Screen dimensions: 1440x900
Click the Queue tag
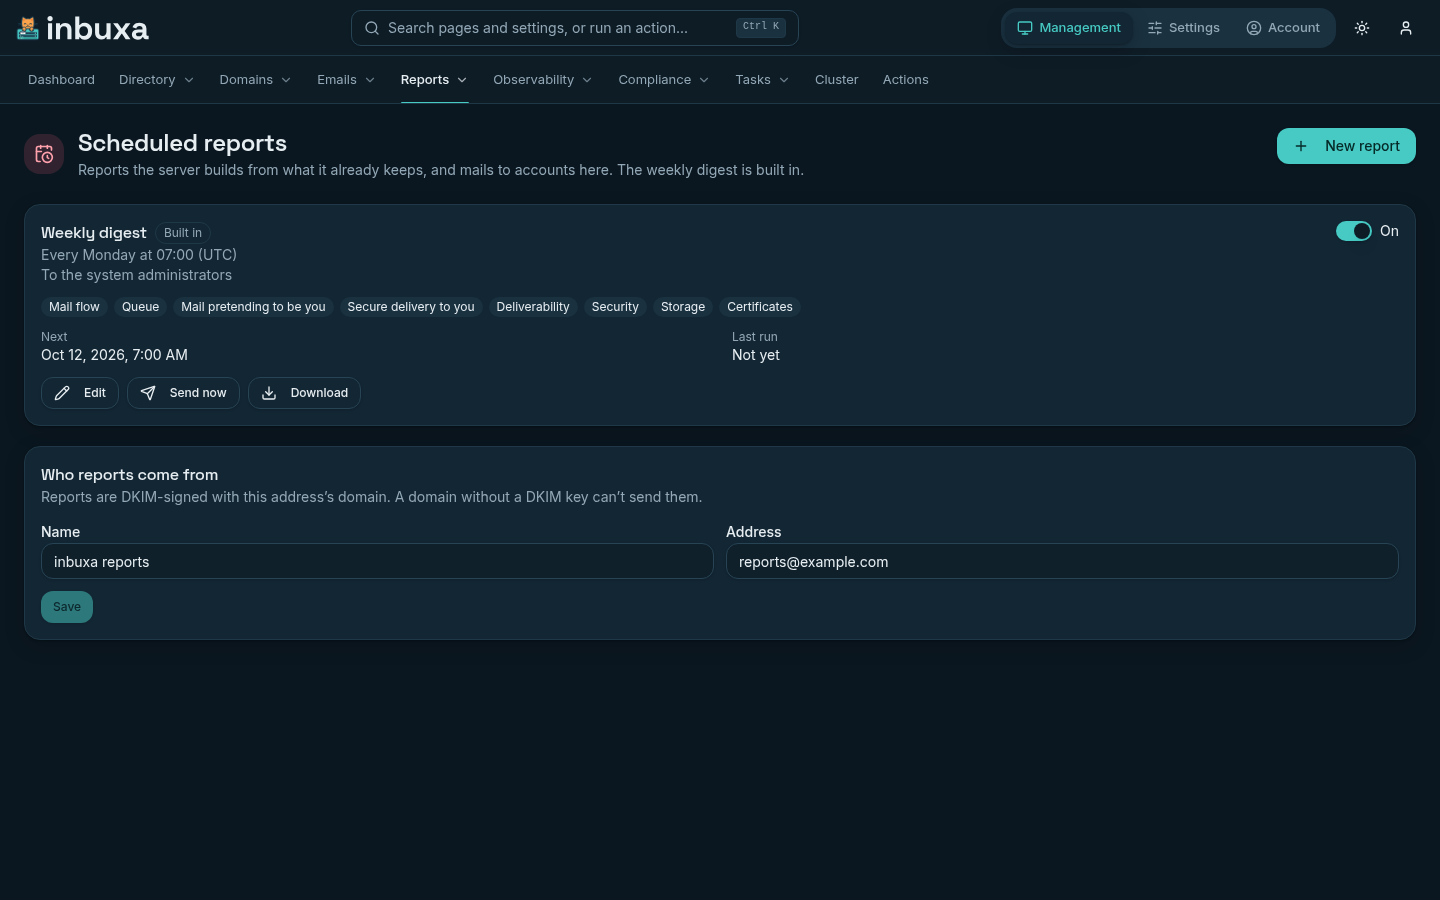(141, 307)
